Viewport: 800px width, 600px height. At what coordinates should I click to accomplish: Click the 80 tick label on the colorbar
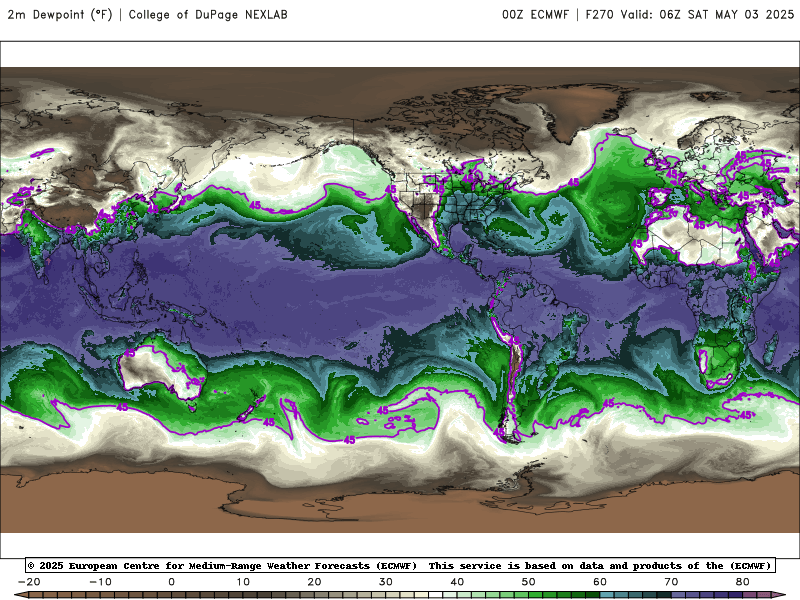pyautogui.click(x=743, y=582)
